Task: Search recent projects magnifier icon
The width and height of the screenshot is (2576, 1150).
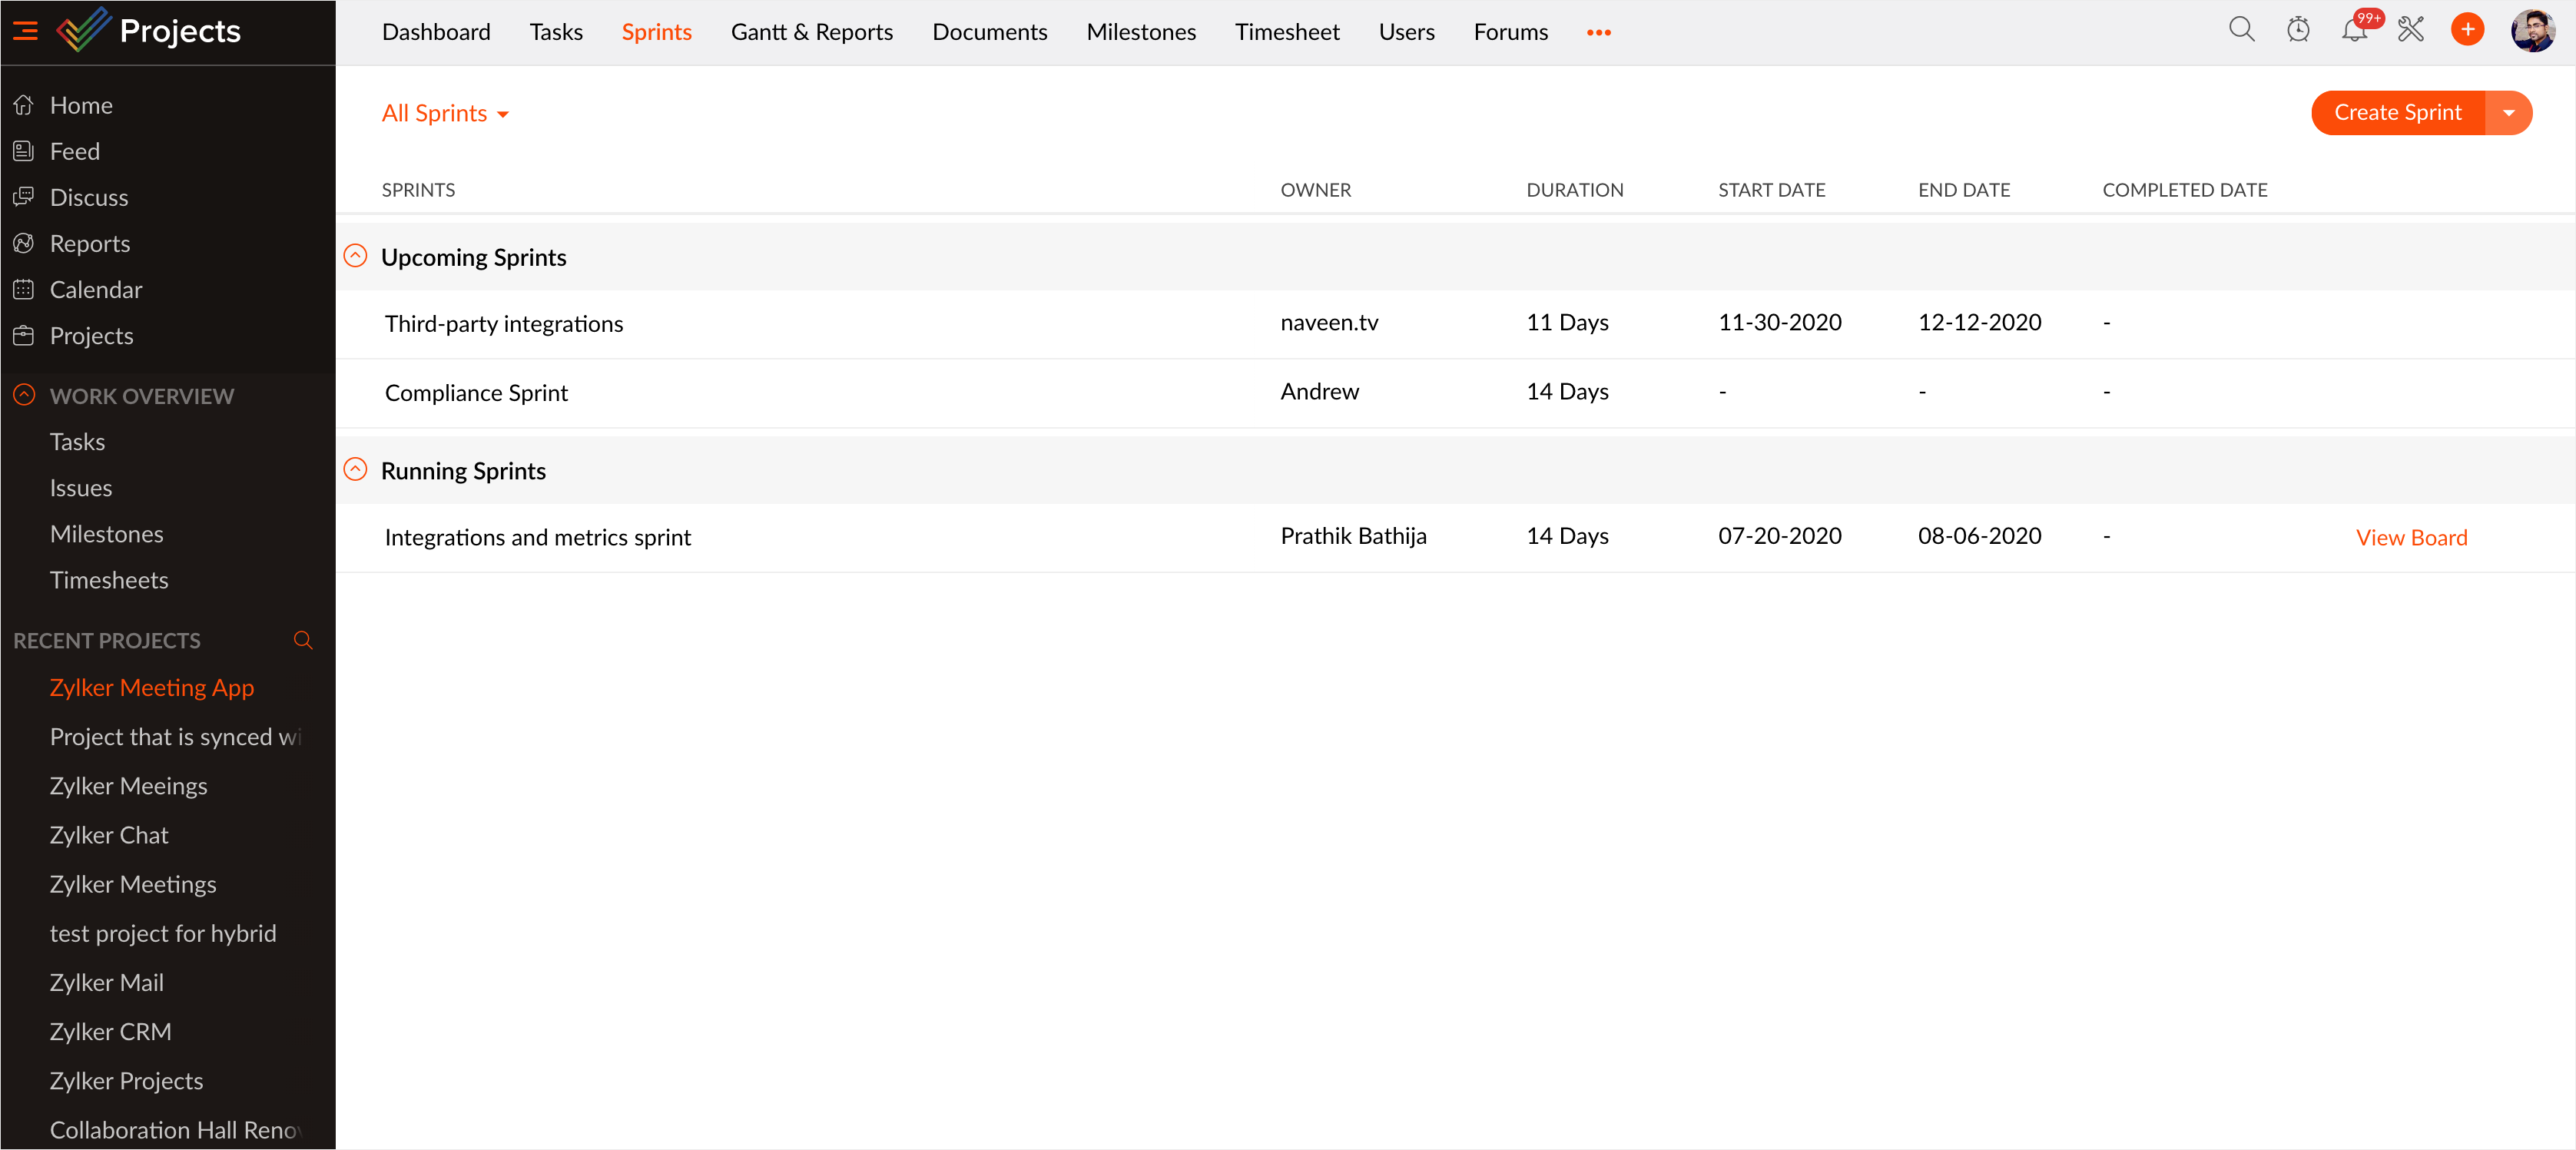Action: click(x=303, y=640)
